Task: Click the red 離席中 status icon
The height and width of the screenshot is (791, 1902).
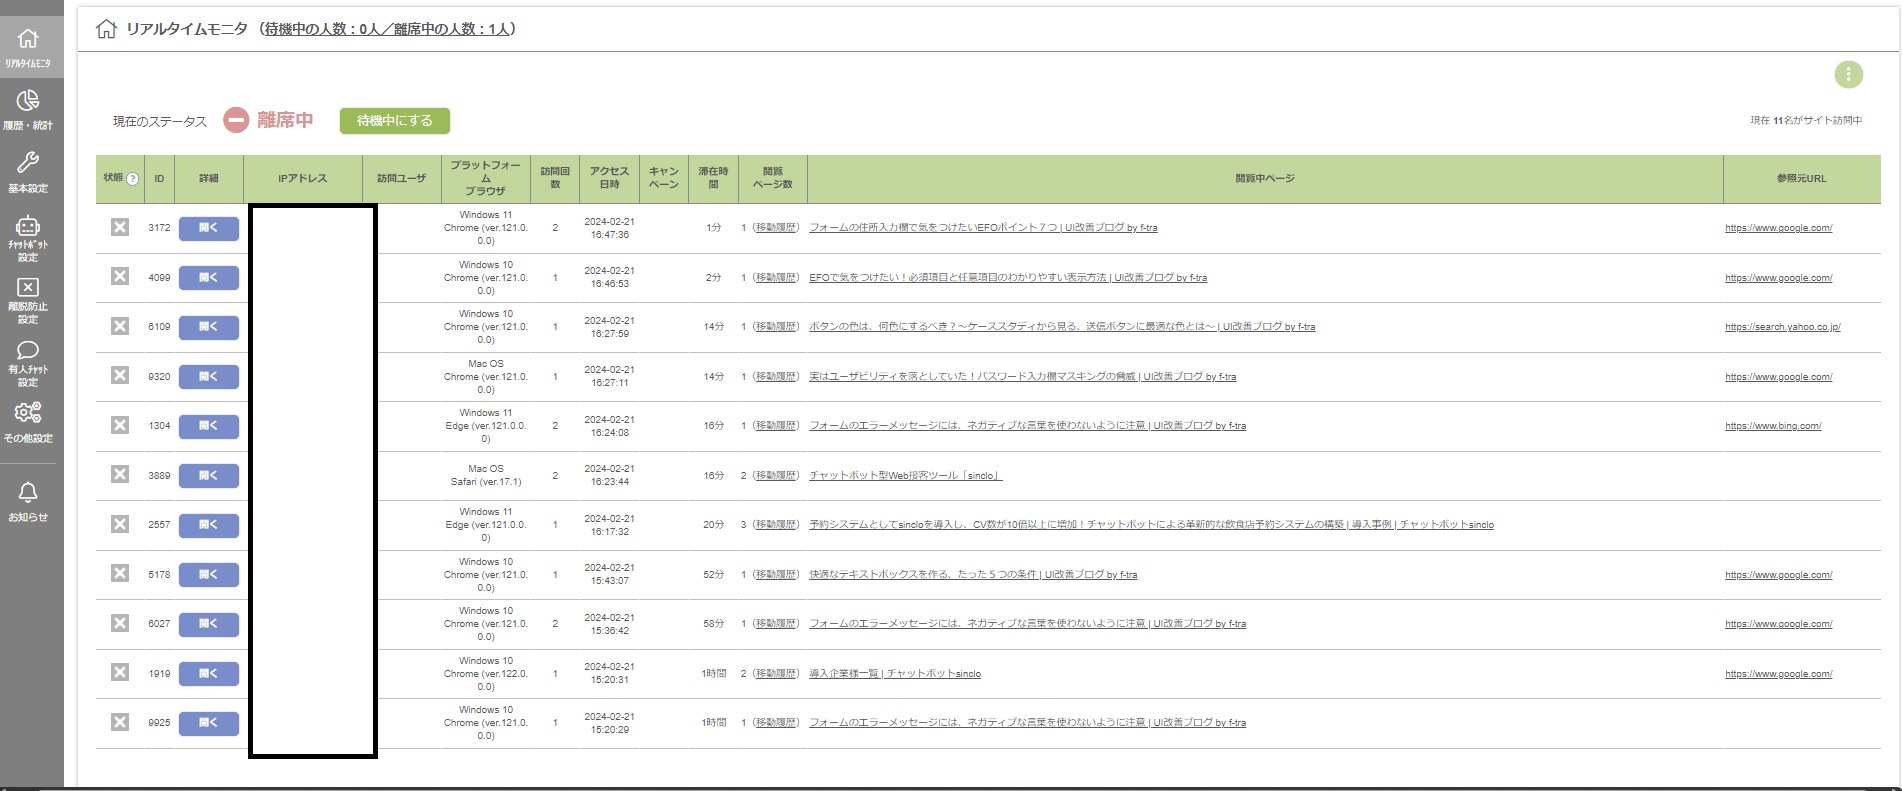Action: click(x=236, y=120)
